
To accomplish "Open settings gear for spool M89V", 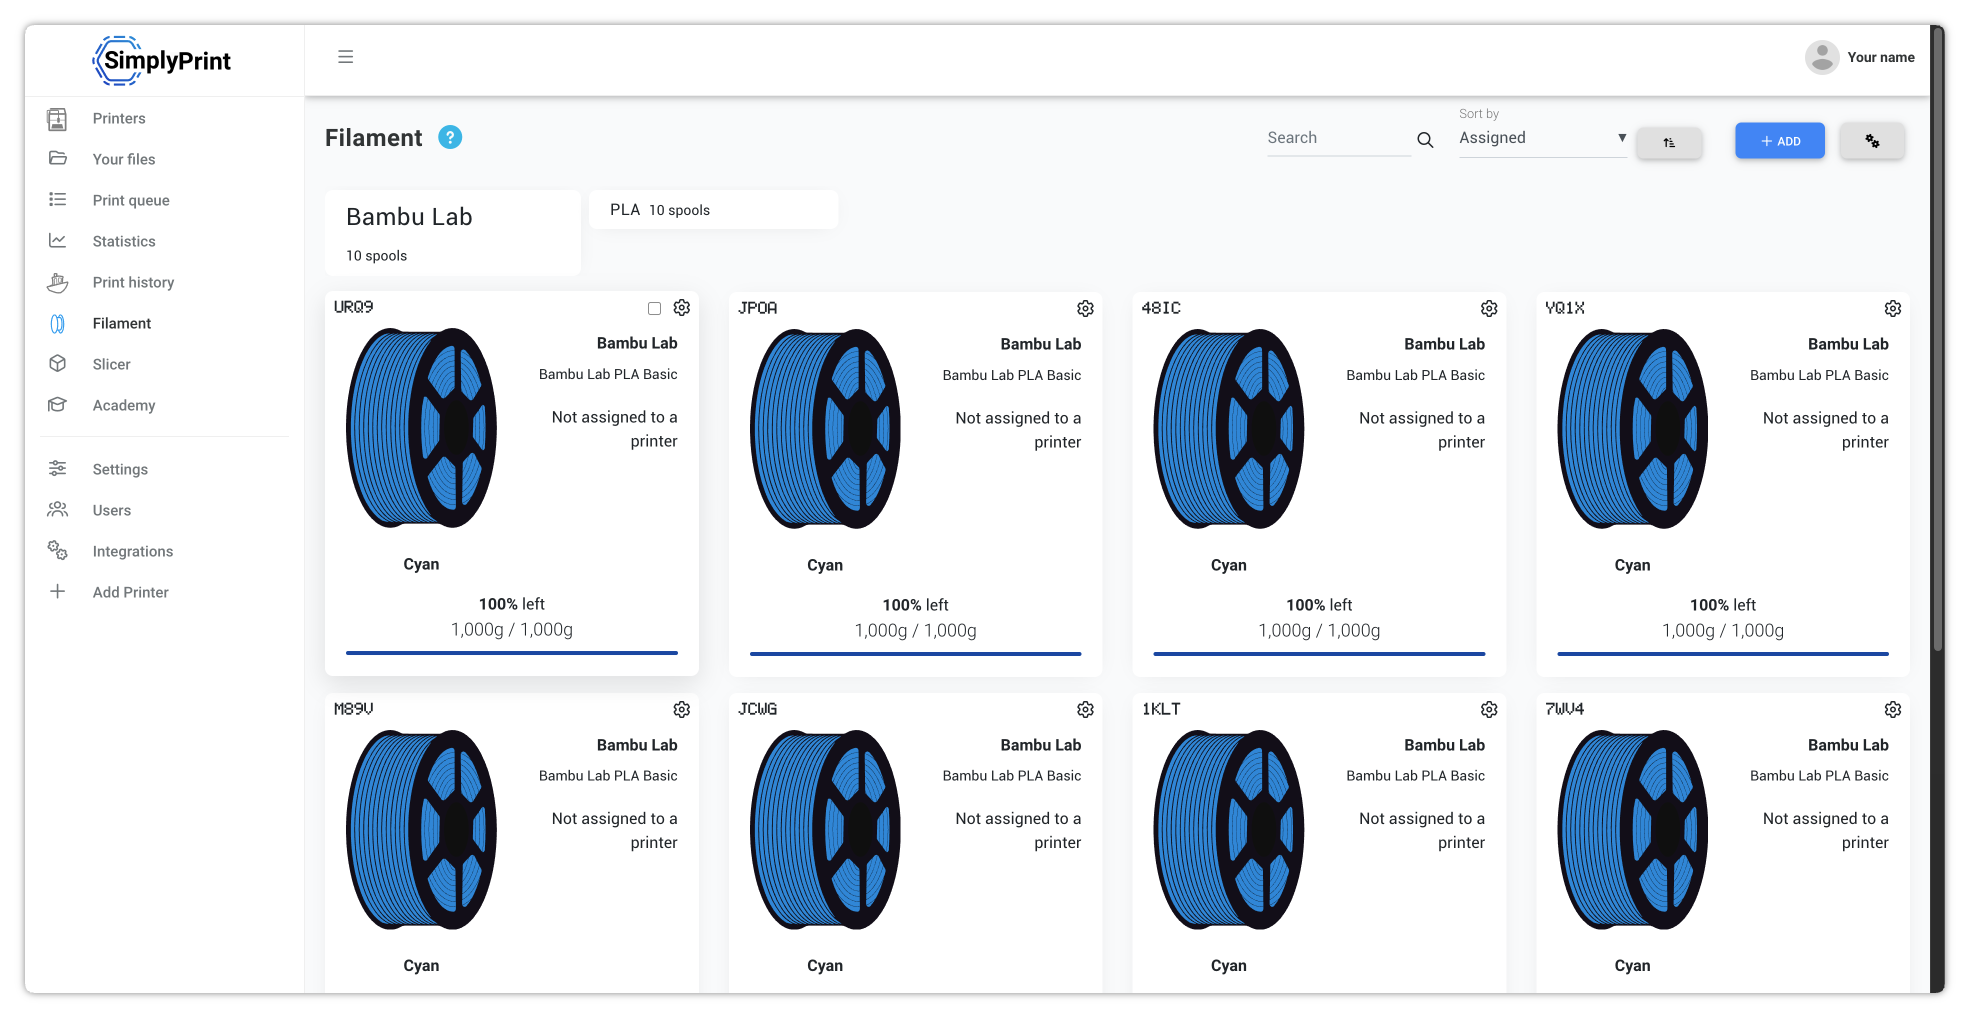I will pyautogui.click(x=682, y=710).
